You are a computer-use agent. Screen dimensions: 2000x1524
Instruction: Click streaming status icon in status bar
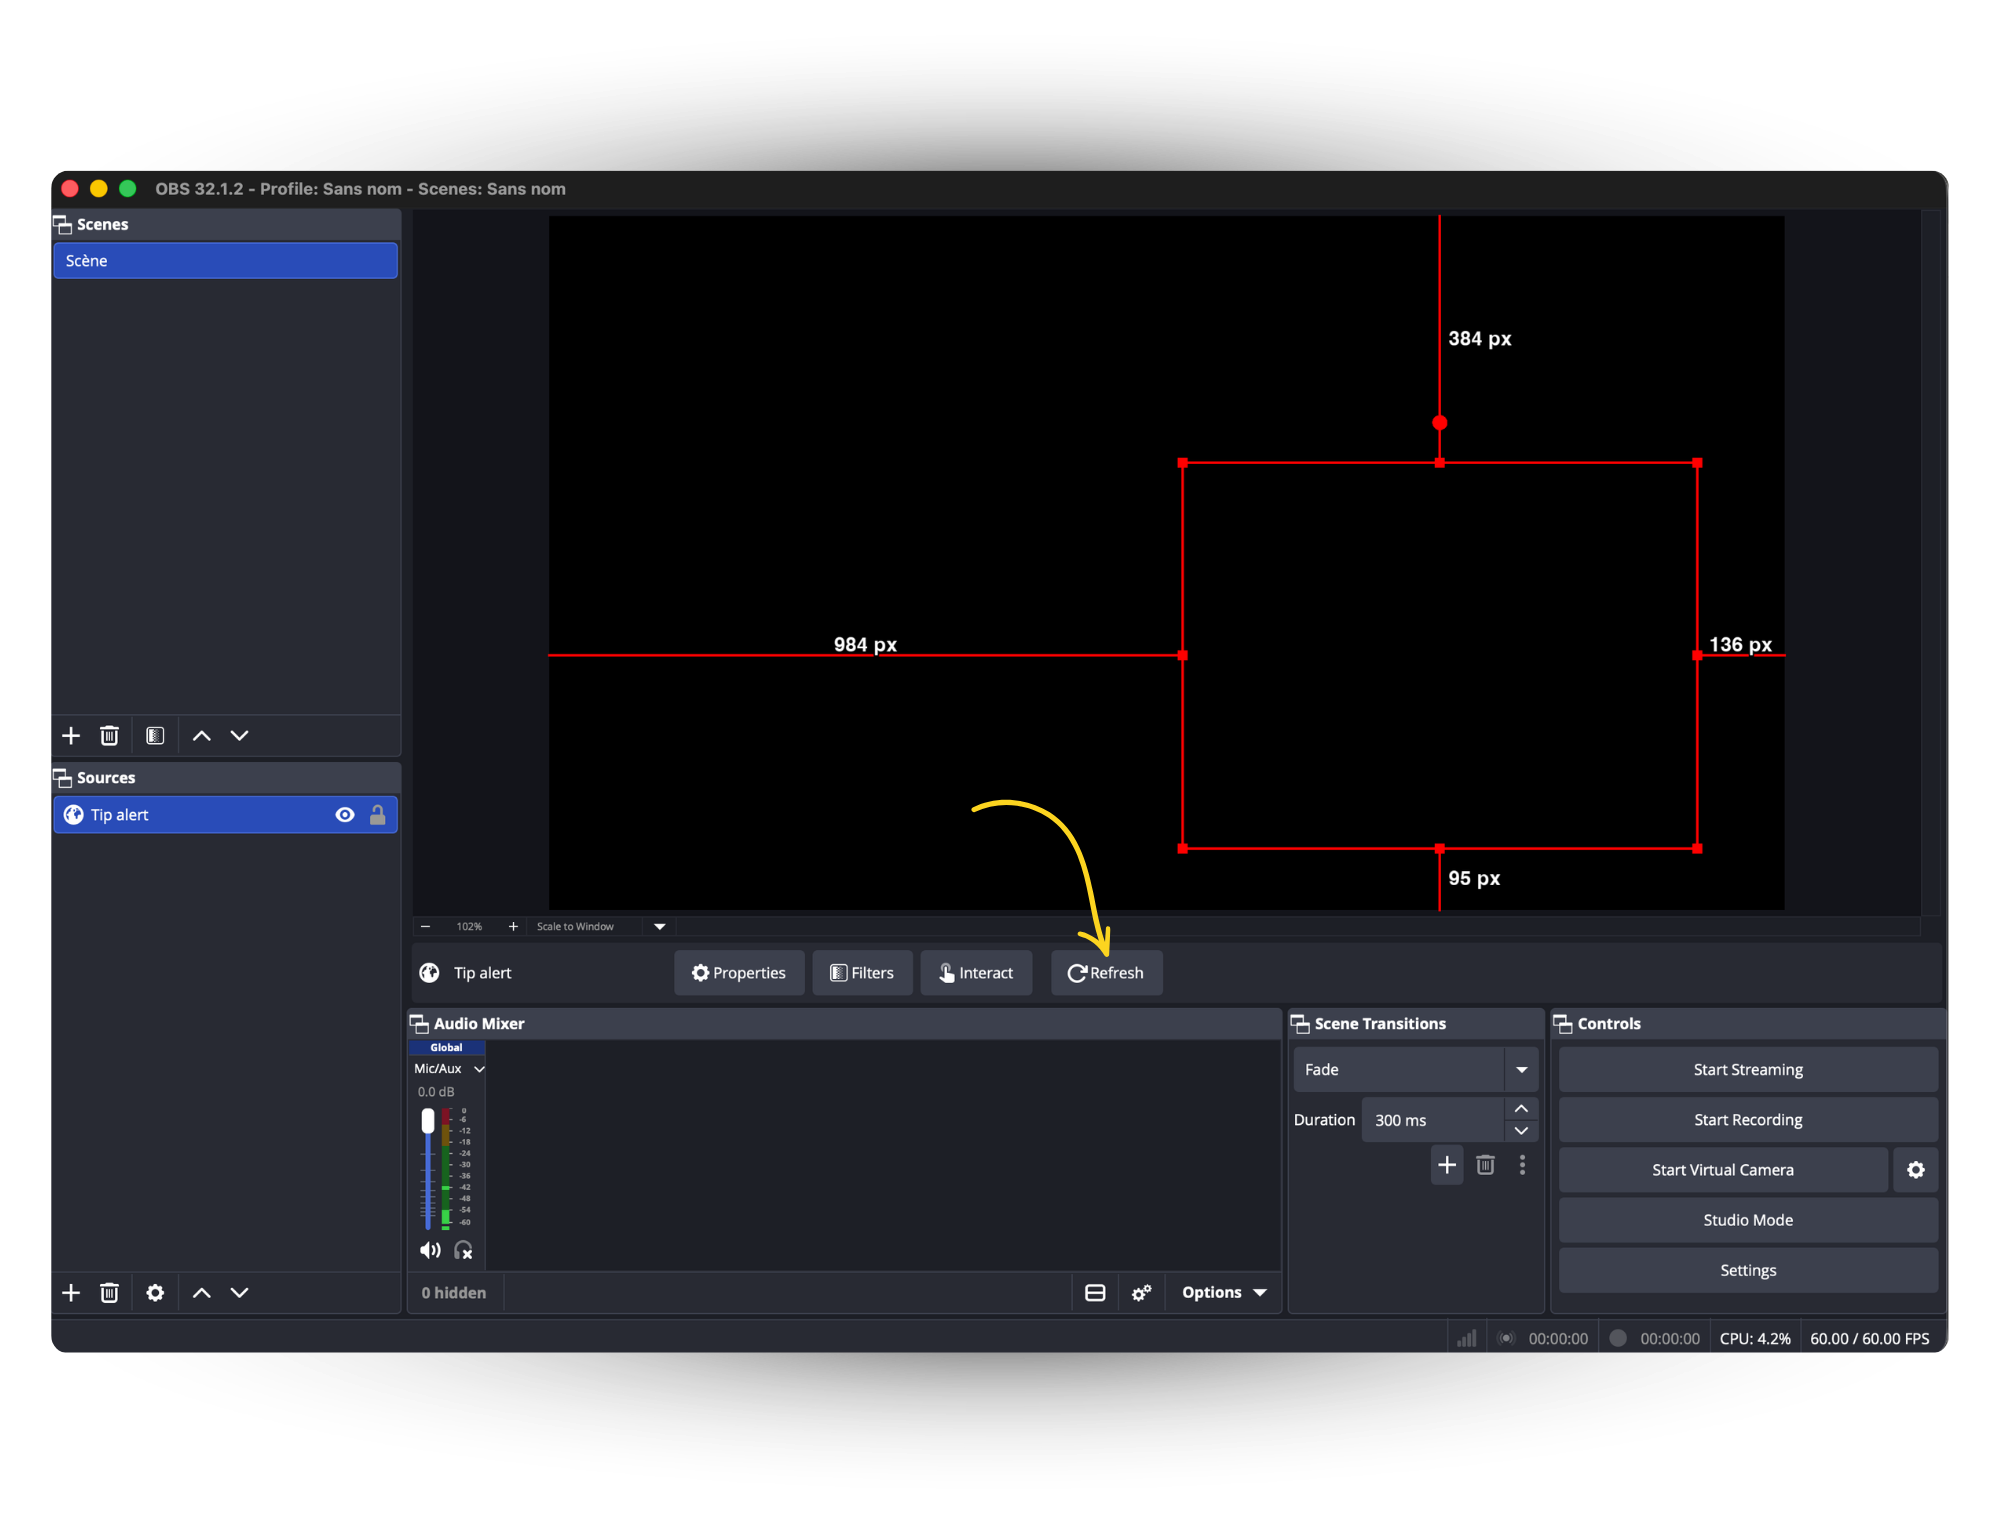point(1506,1338)
